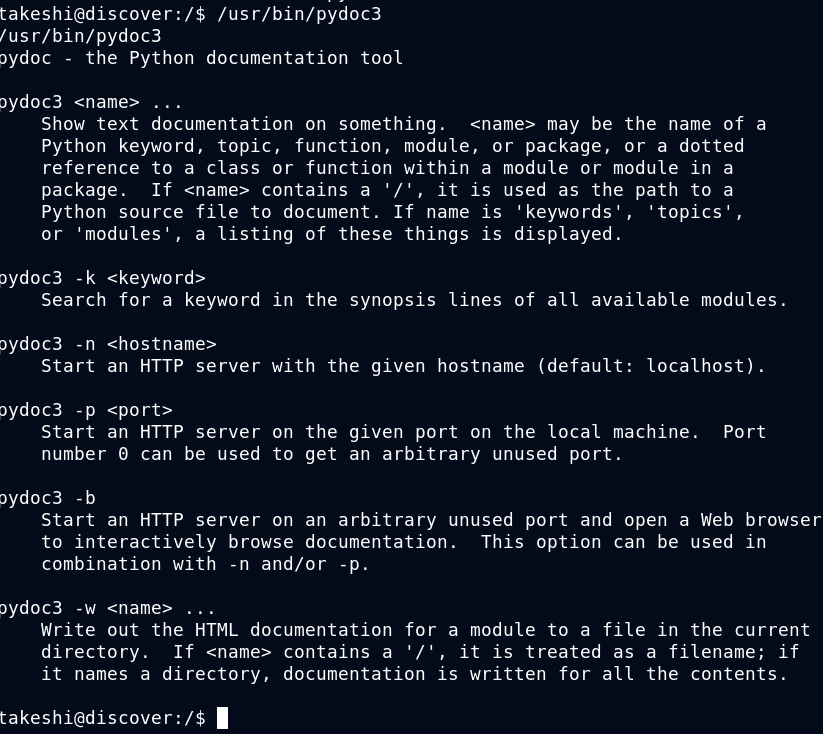Click the 'pydoc3 -n <hostname>' usage line
Viewport: 823px width, 734px height.
[x=108, y=344]
